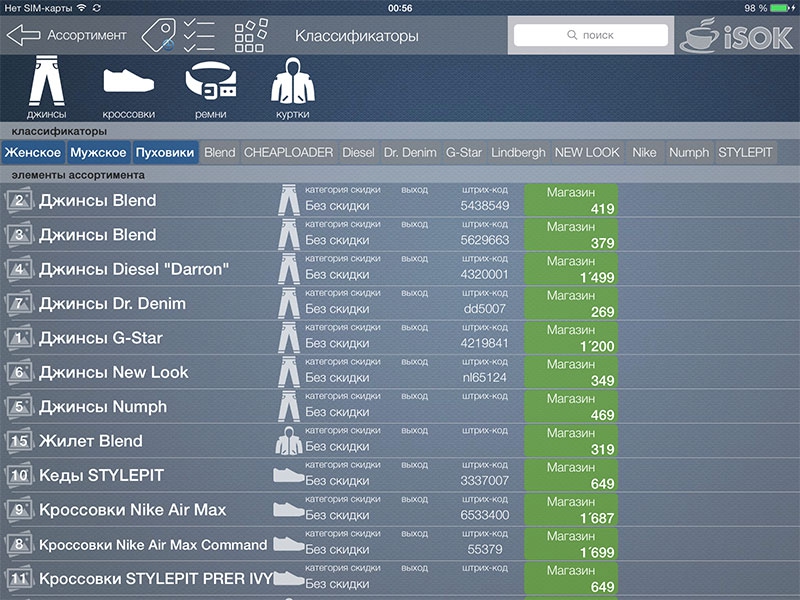The image size is (800, 600).
Task: Select the item name Джинсы G-Star
Action: click(101, 338)
